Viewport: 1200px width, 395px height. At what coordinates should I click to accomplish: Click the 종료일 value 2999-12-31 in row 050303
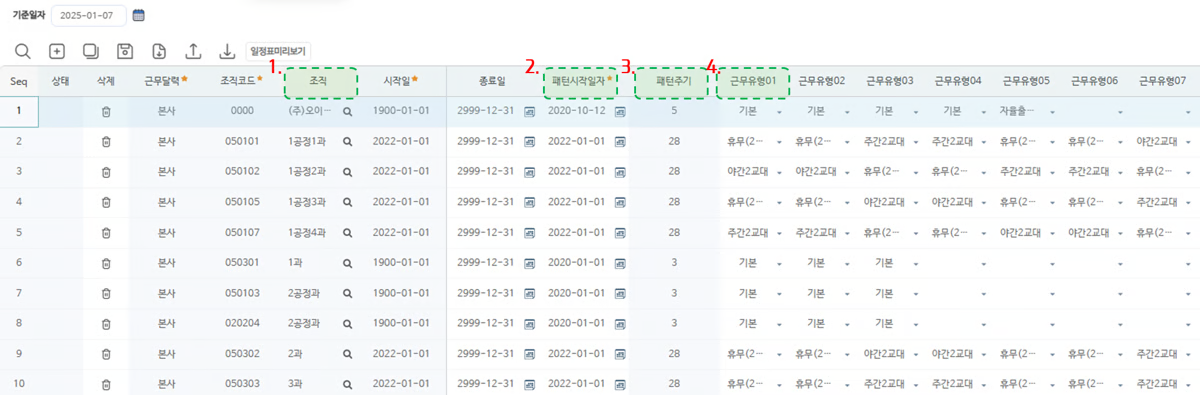(486, 383)
